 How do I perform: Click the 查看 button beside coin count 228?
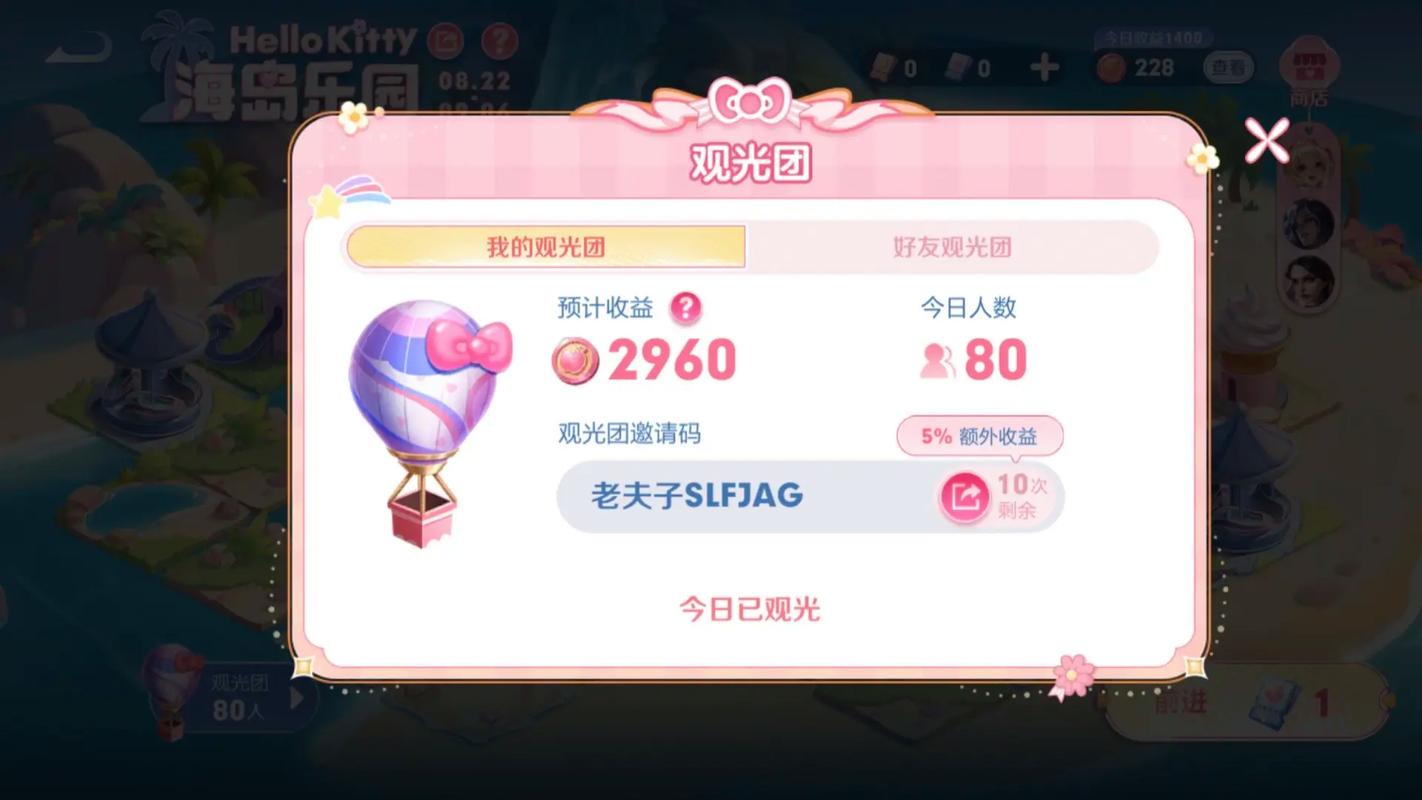1228,68
